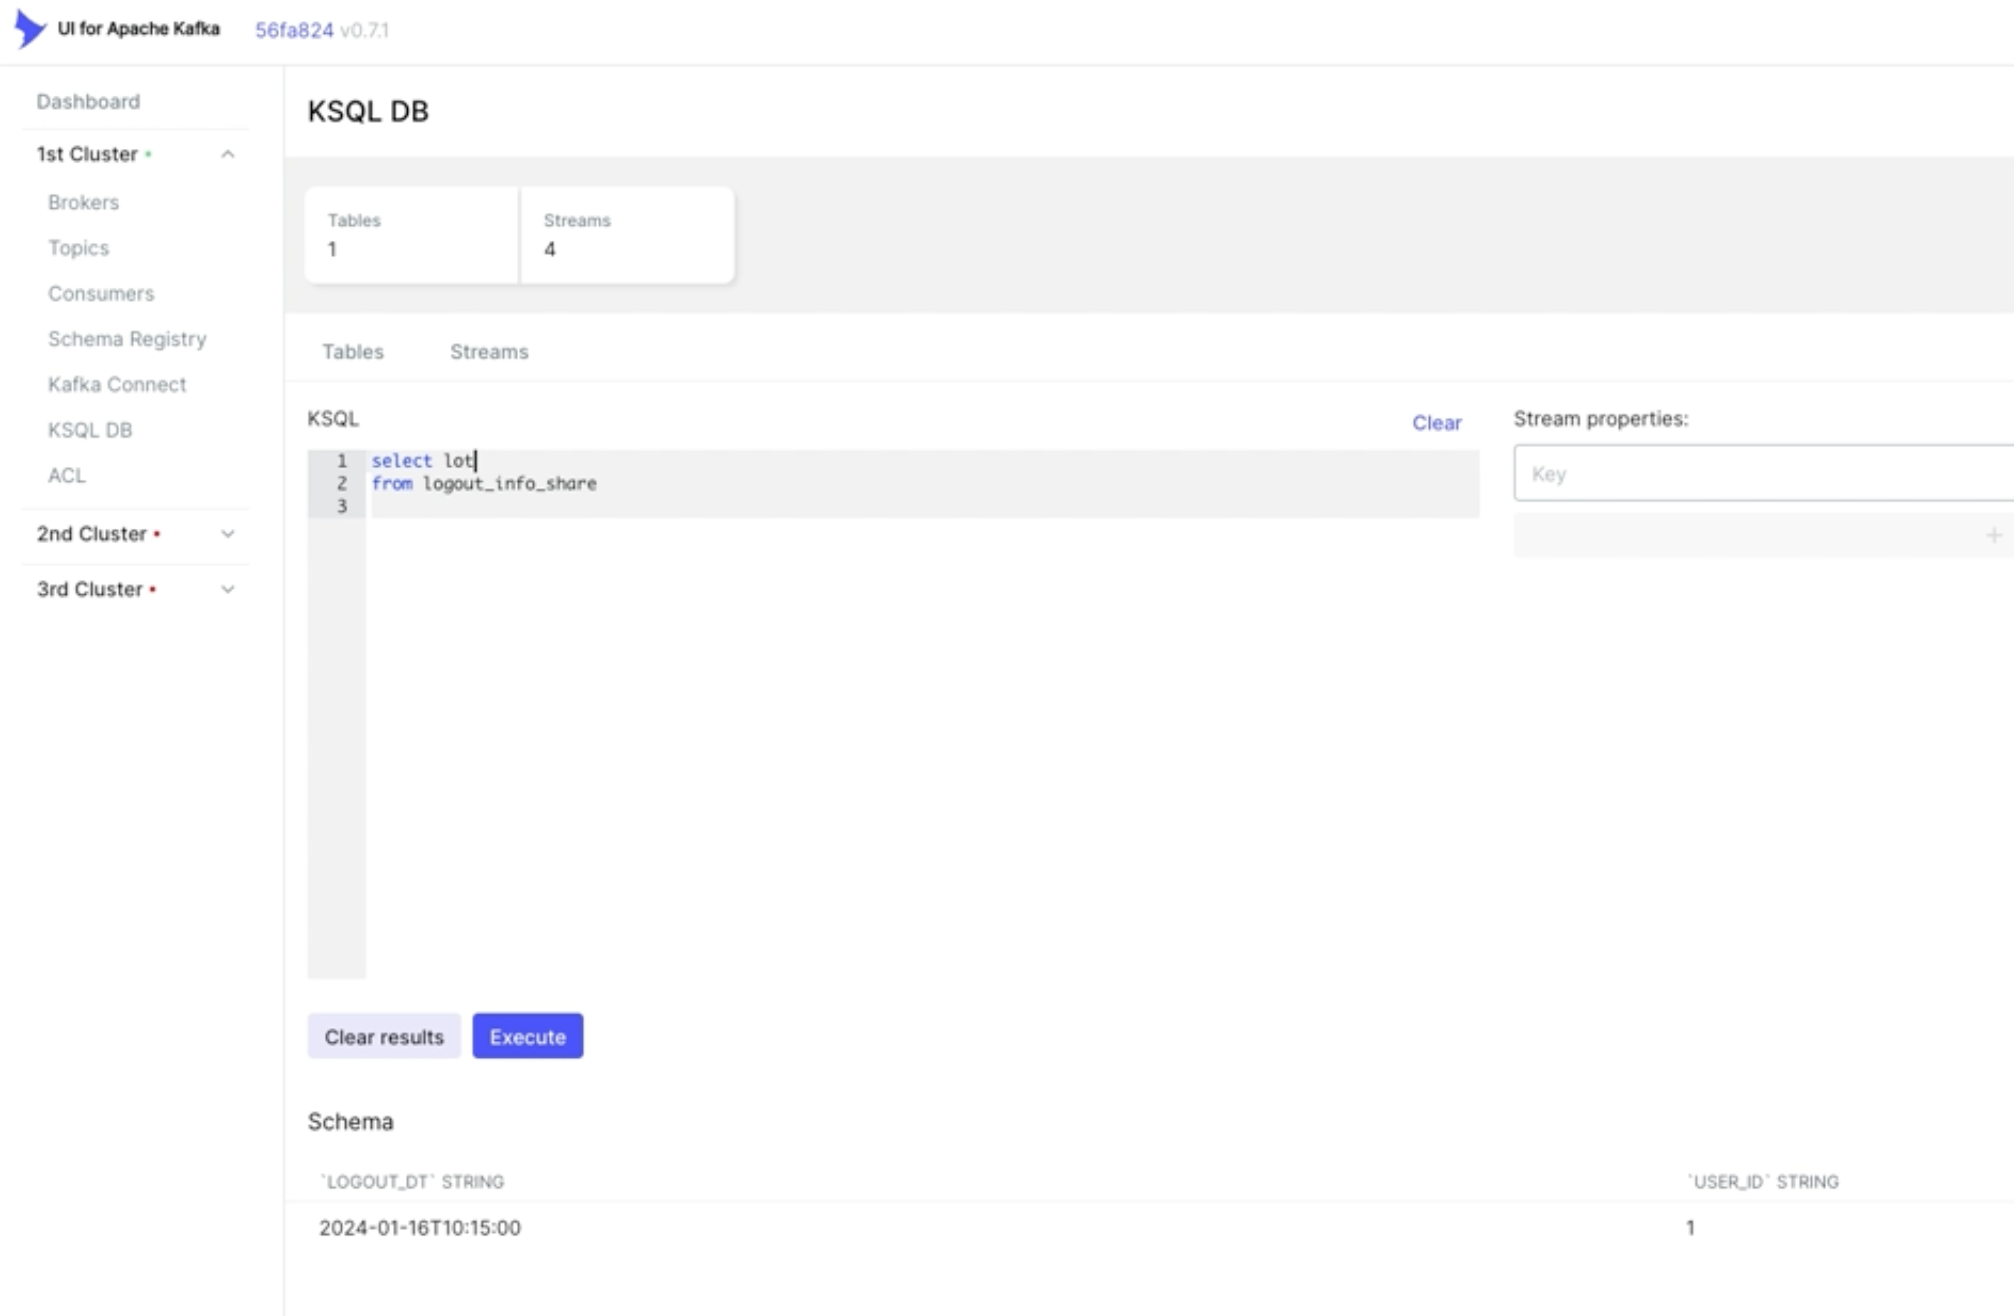The width and height of the screenshot is (2014, 1316).
Task: Go to Brokers in sidebar
Action: [x=83, y=202]
